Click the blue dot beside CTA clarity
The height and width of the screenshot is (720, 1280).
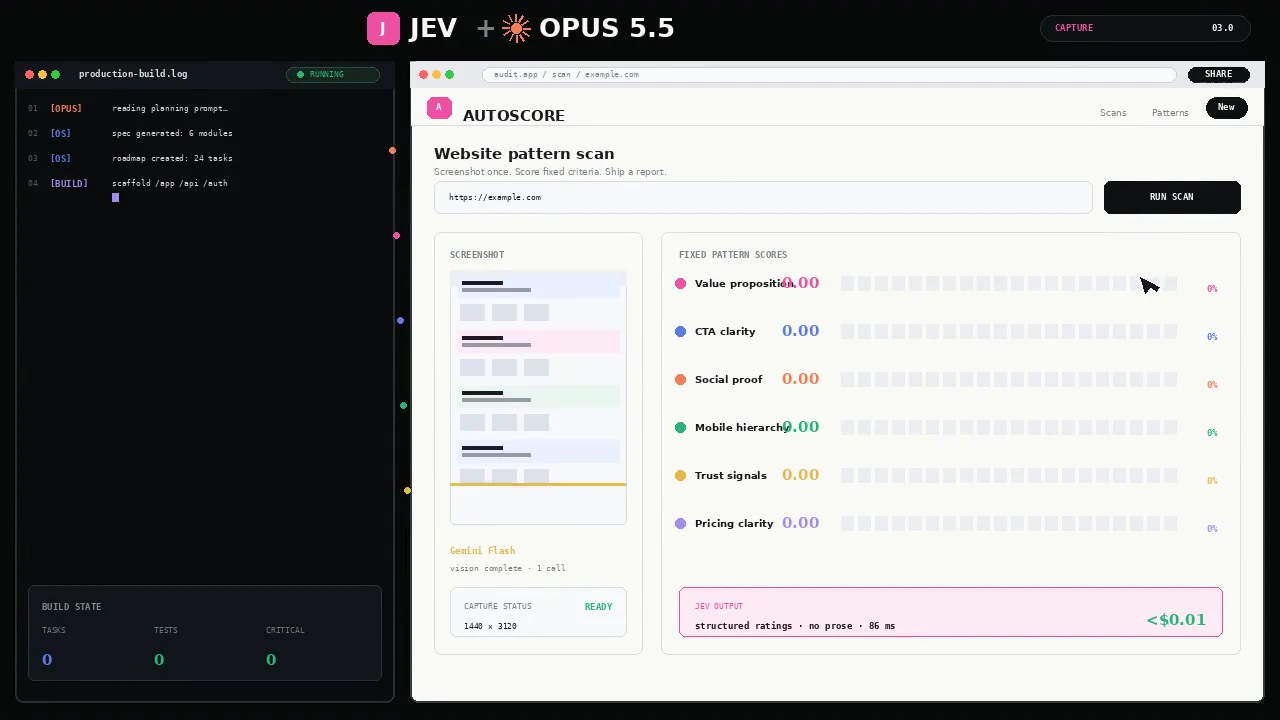[x=681, y=332]
